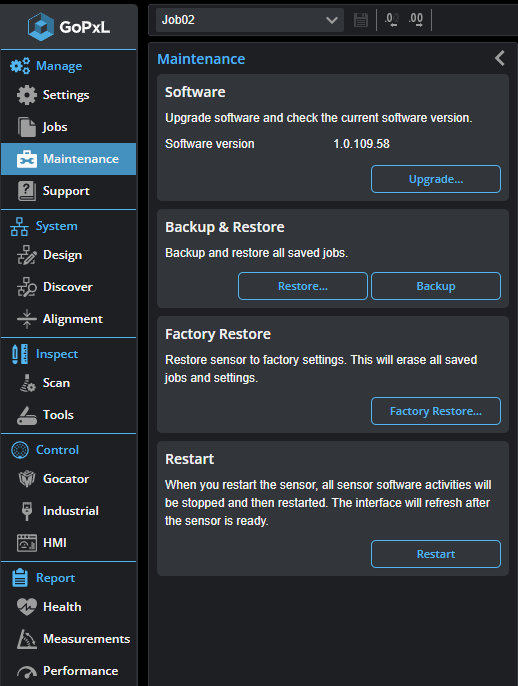Select the Scan icon under Inspect
The width and height of the screenshot is (518, 686).
(x=28, y=383)
